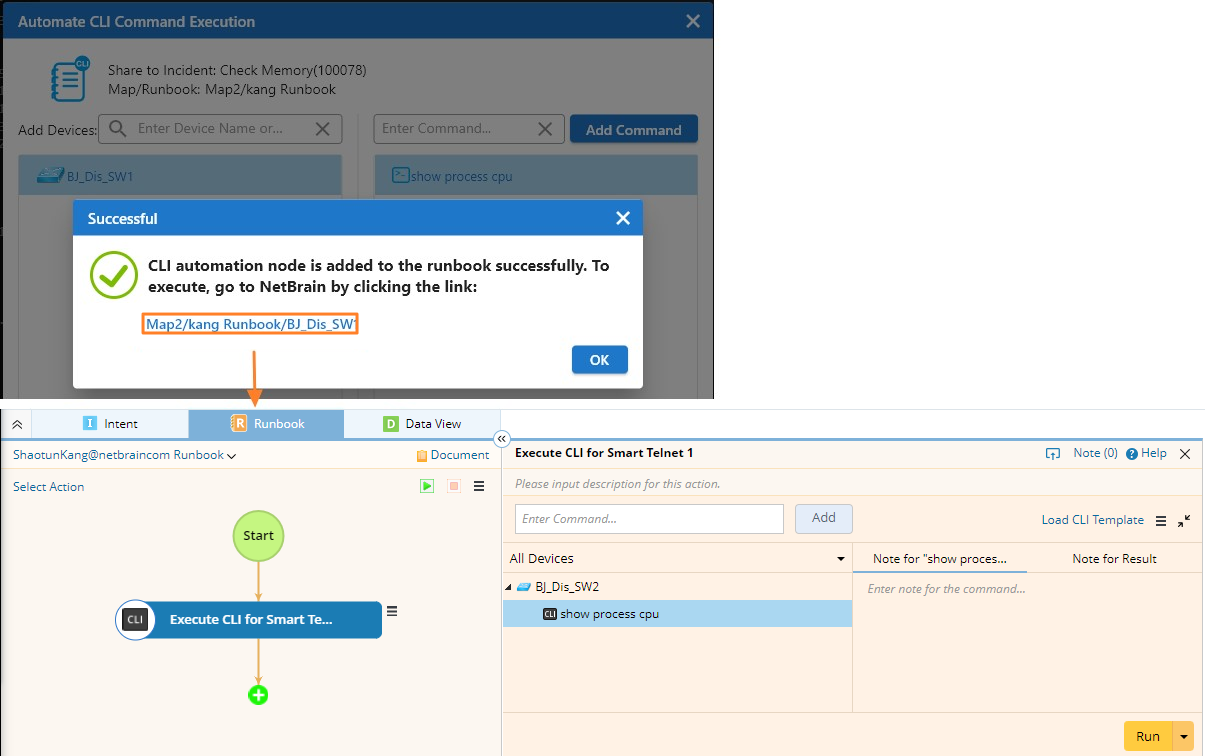Open the runbook Document link
The image size is (1206, 756).
[453, 455]
